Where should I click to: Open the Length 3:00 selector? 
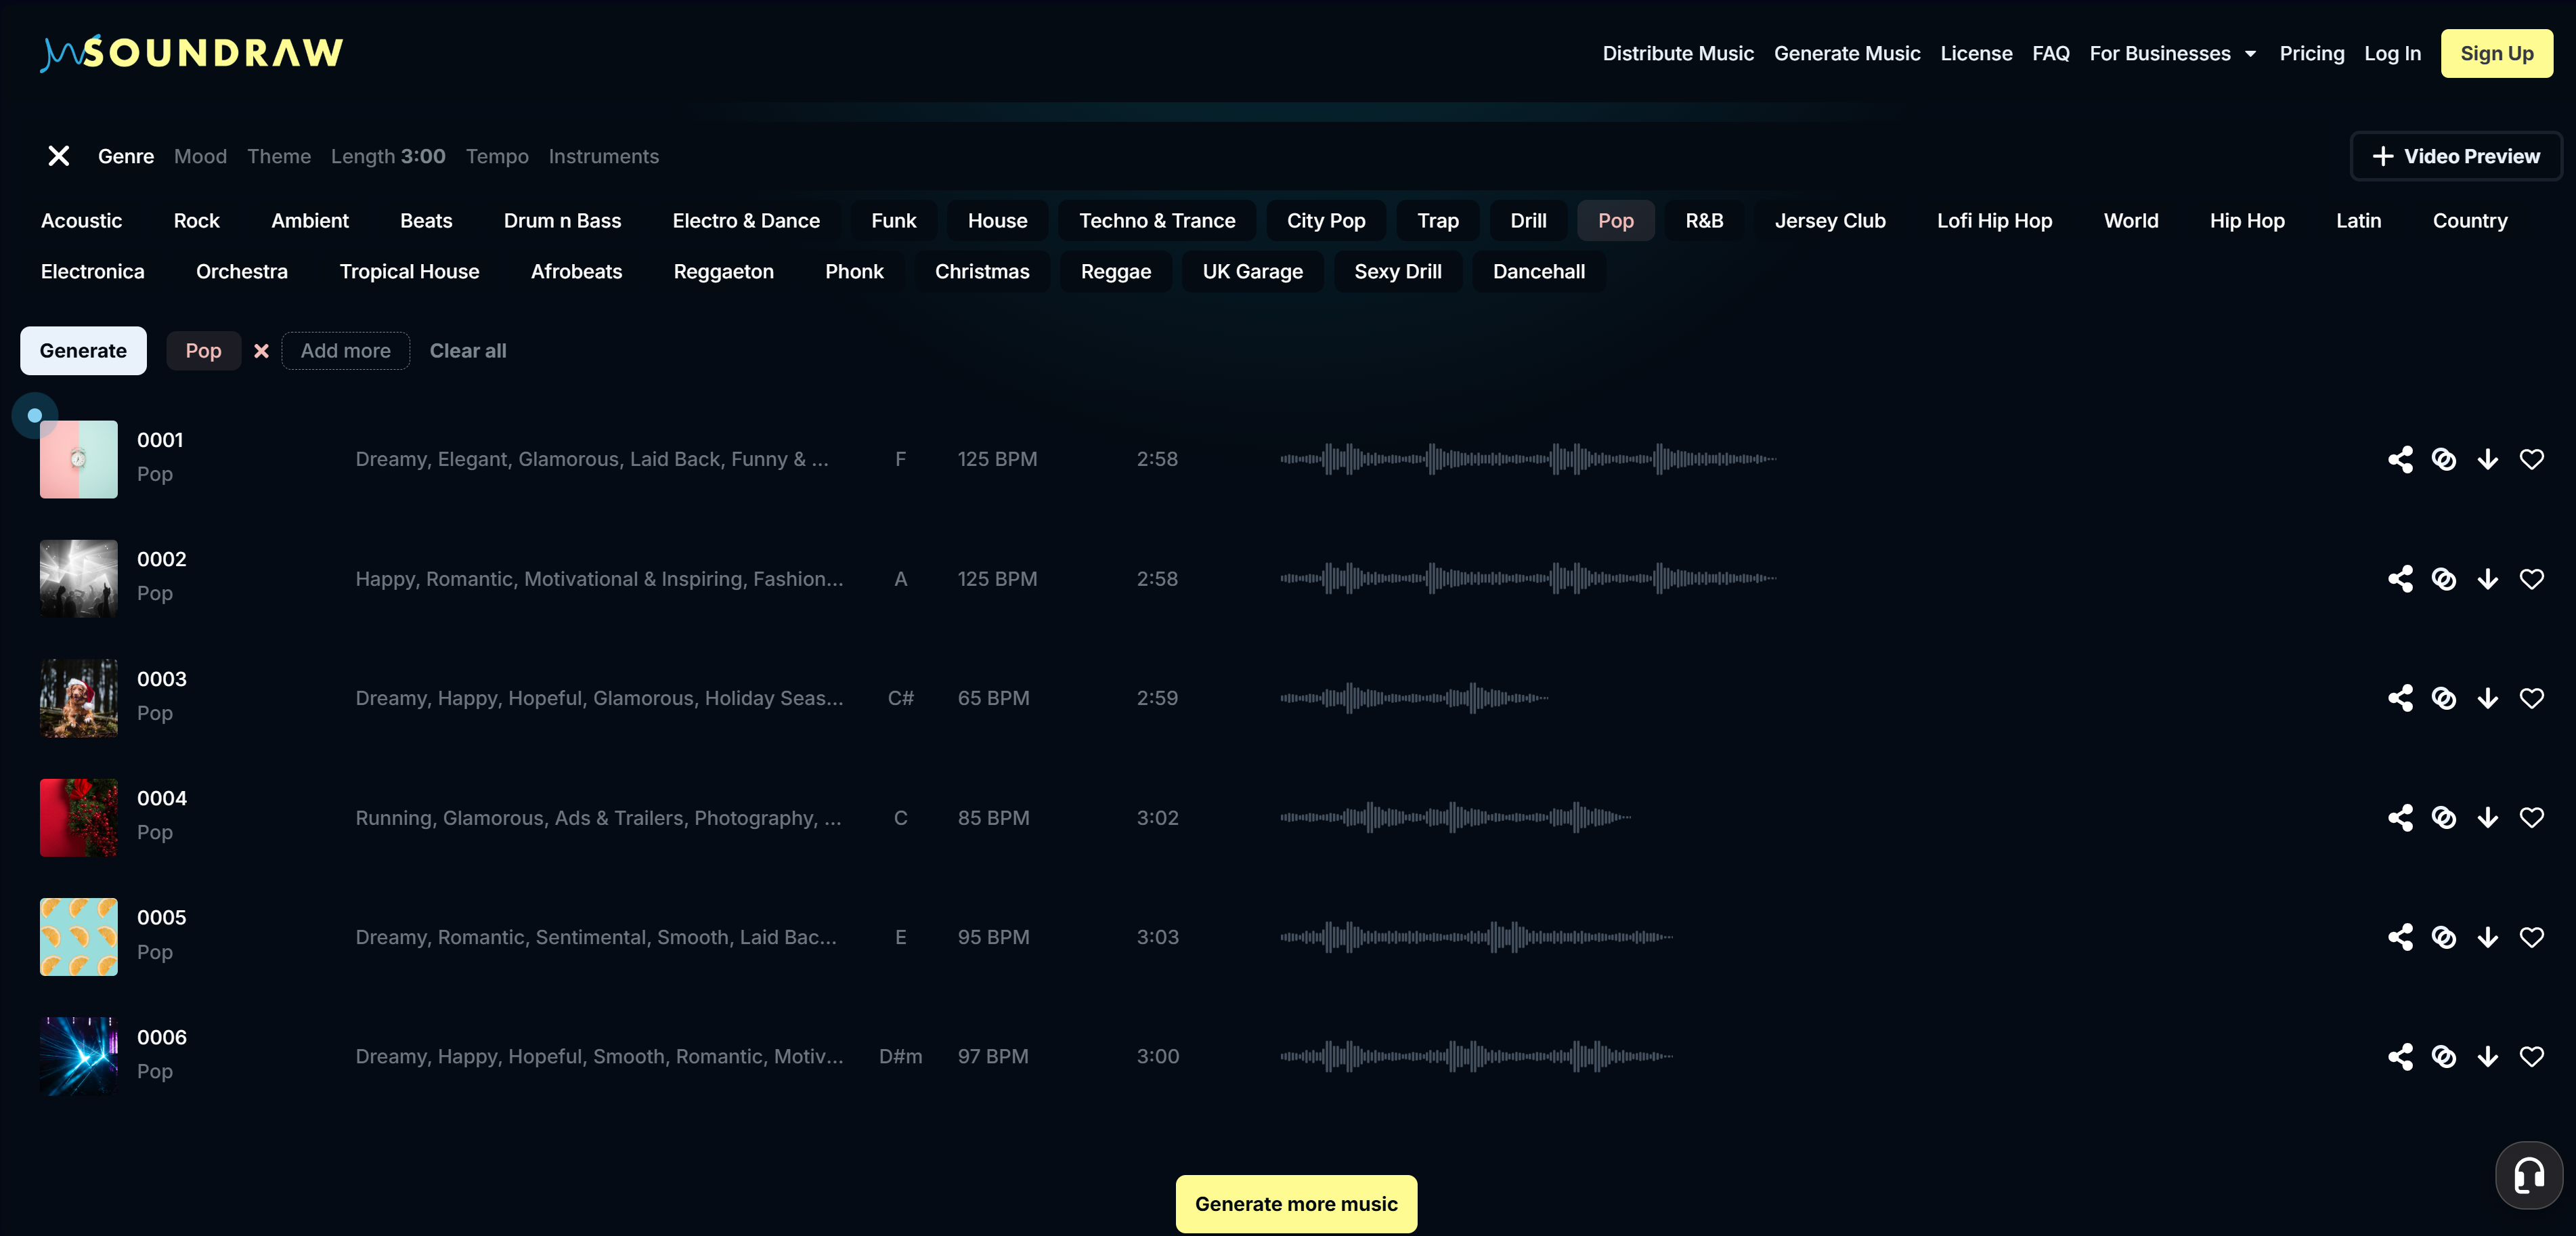[x=388, y=156]
